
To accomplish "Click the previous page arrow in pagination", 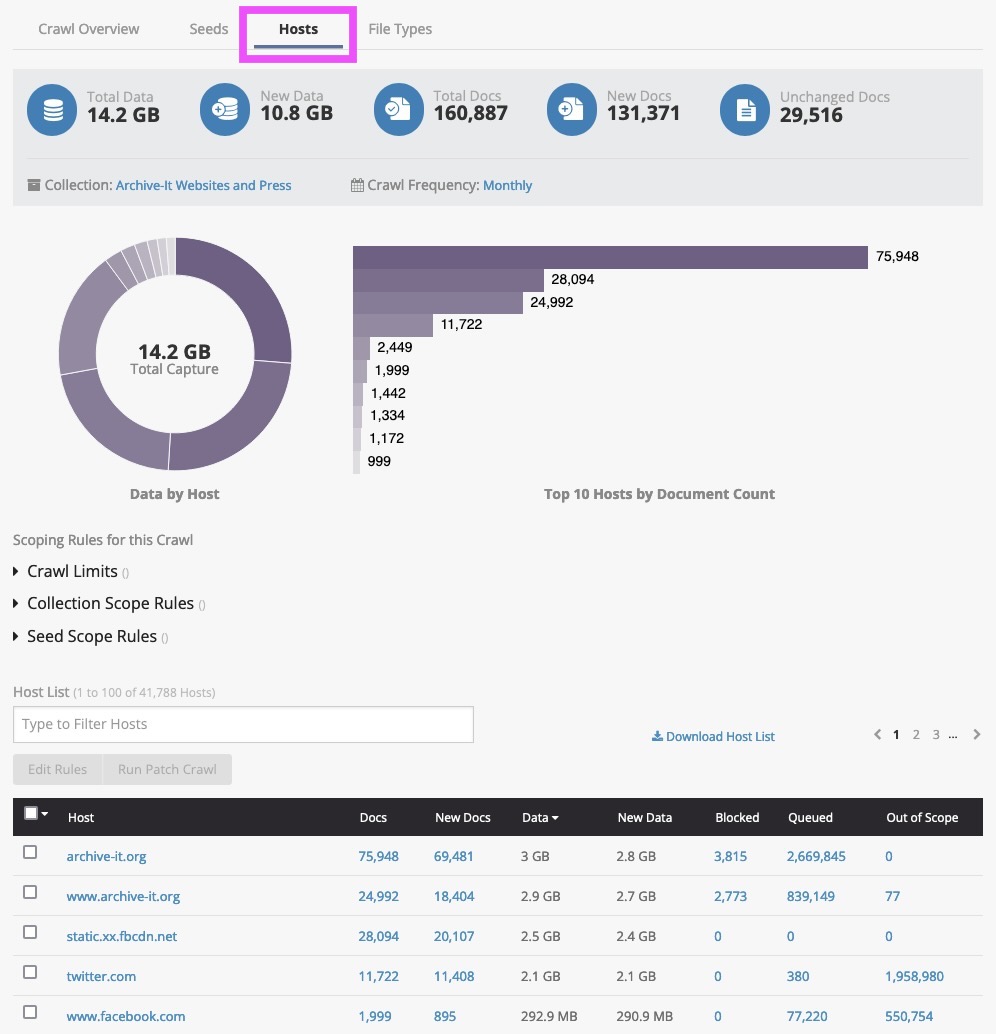I will (877, 735).
